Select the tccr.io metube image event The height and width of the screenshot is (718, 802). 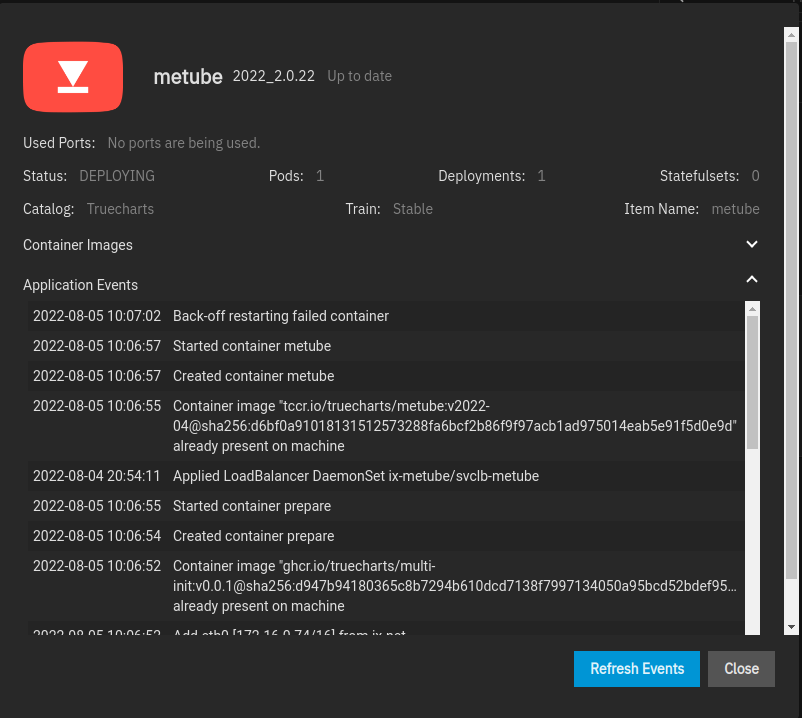pos(386,426)
